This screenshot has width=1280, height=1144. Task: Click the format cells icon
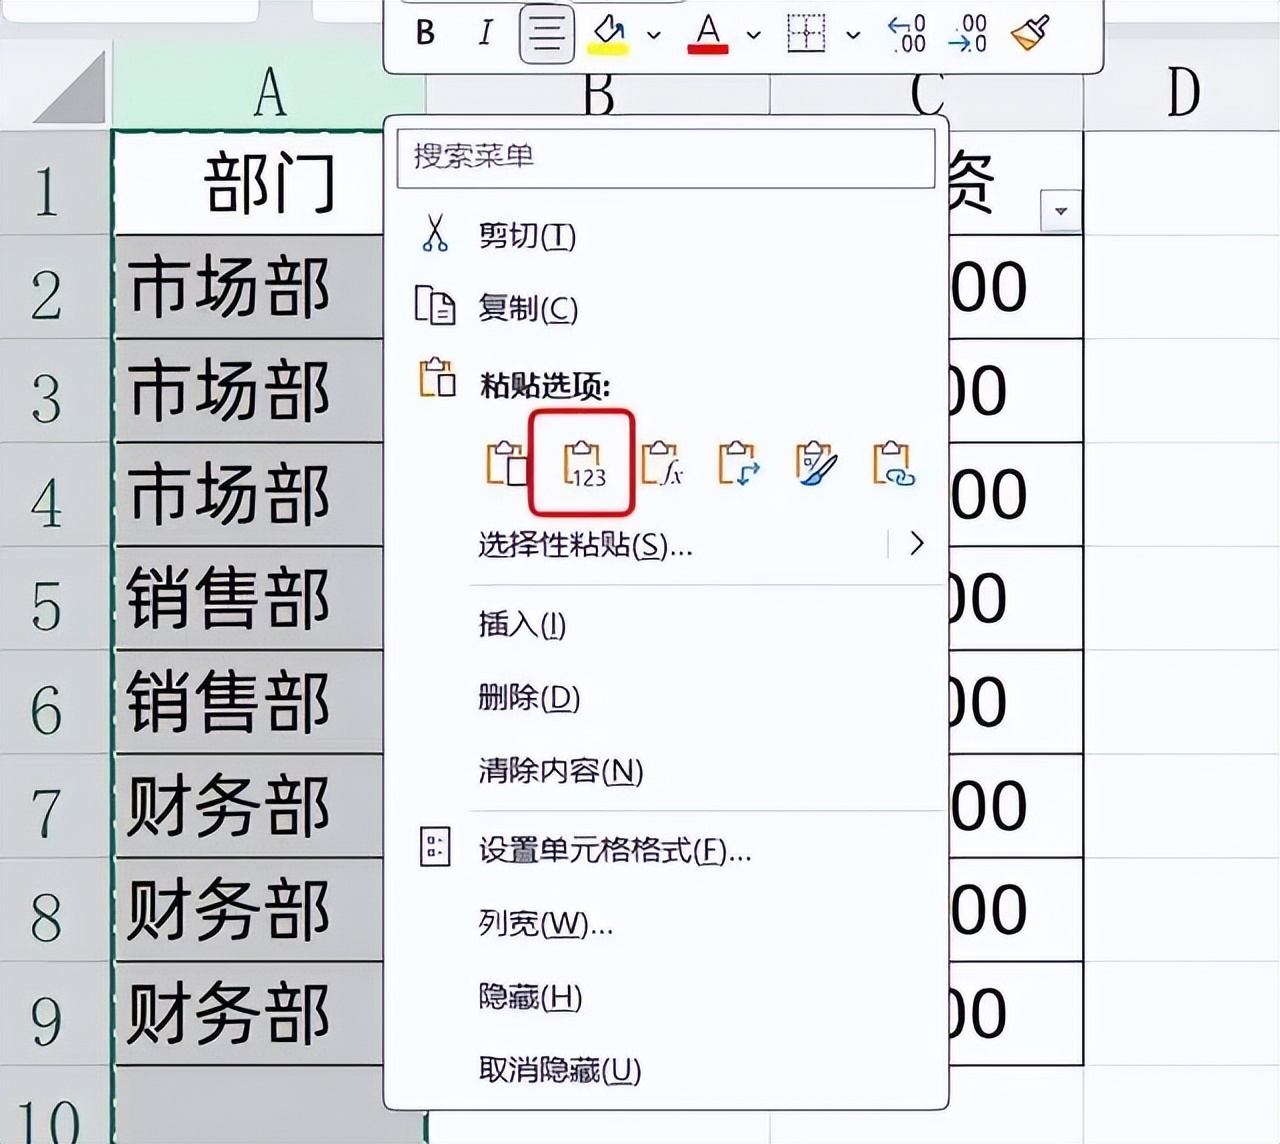(x=435, y=847)
